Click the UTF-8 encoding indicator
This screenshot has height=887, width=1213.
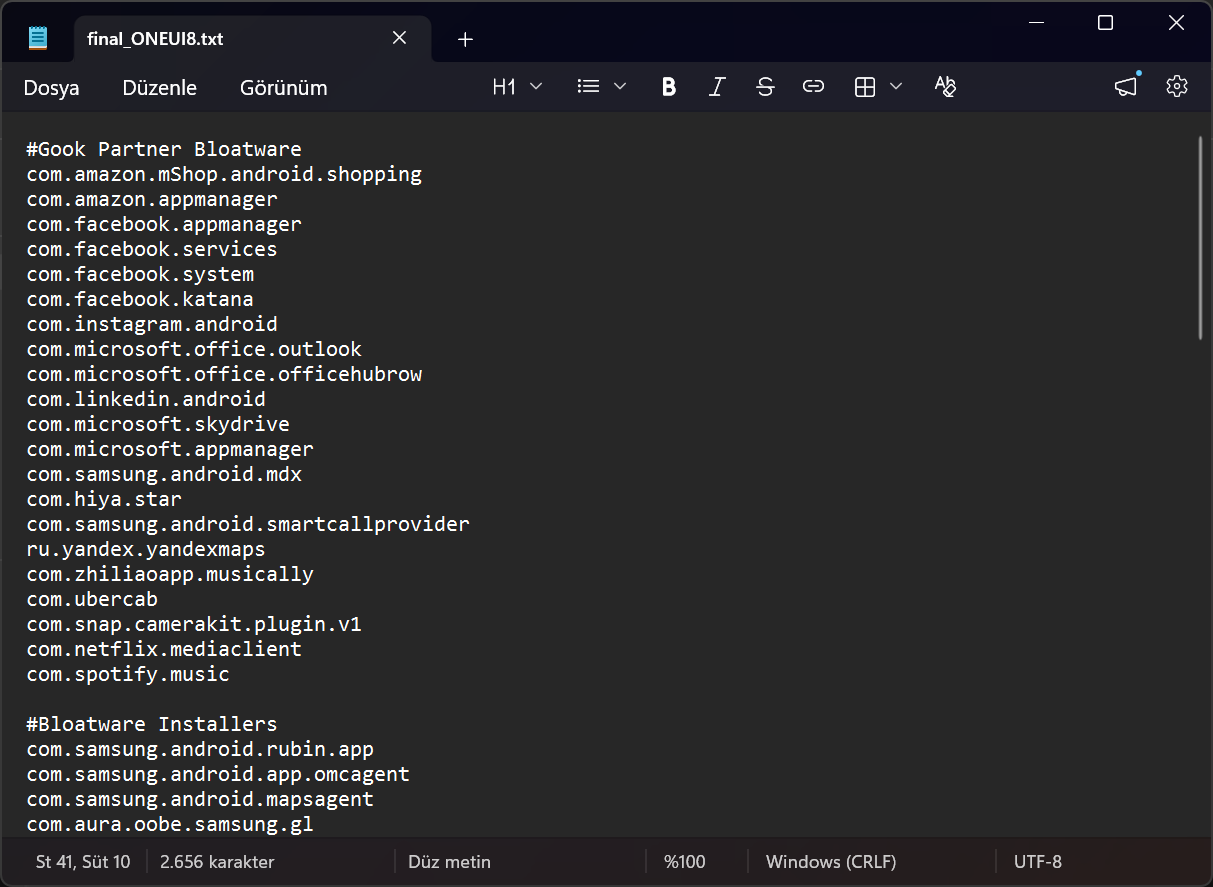coord(1038,862)
